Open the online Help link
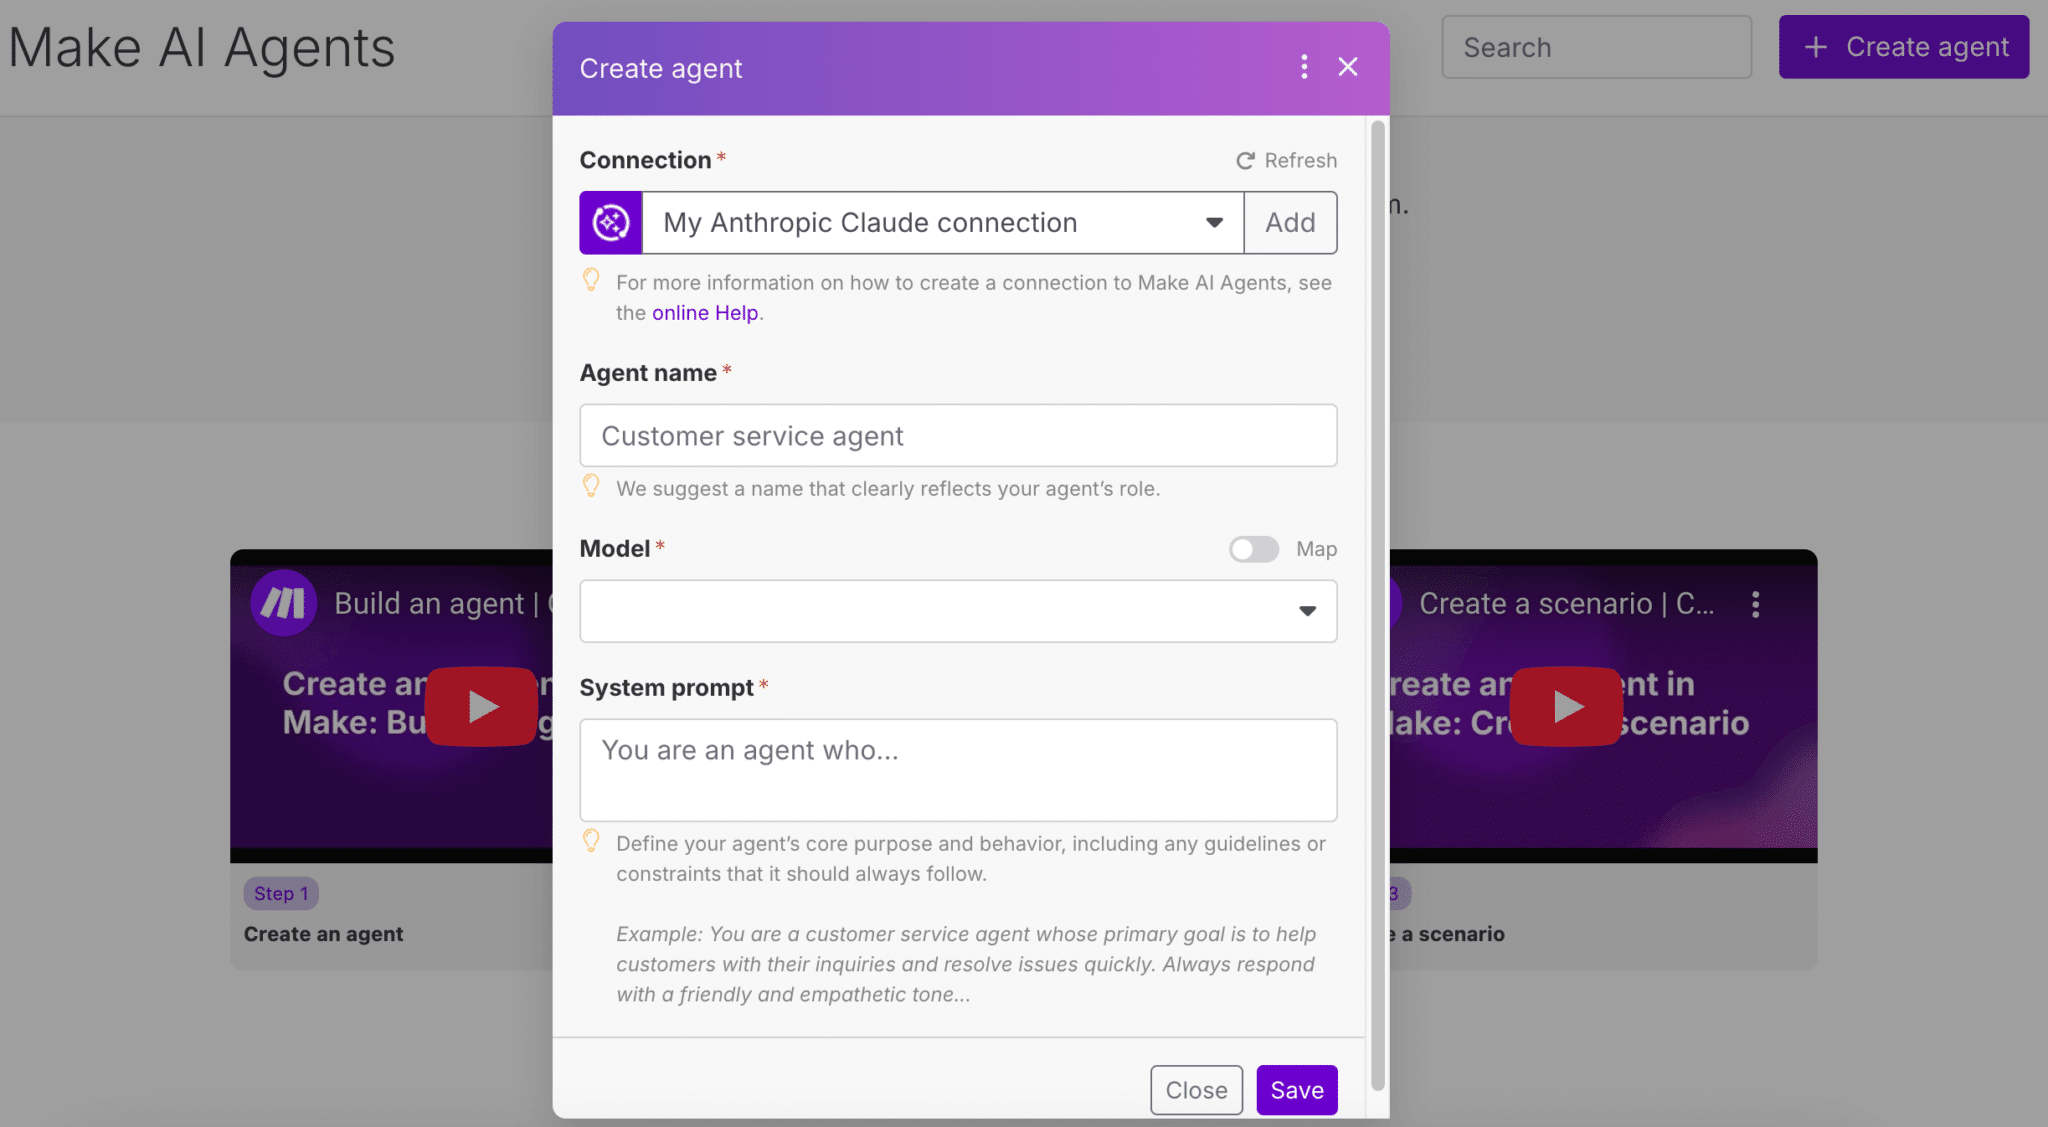Viewport: 2048px width, 1127px height. 705,313
